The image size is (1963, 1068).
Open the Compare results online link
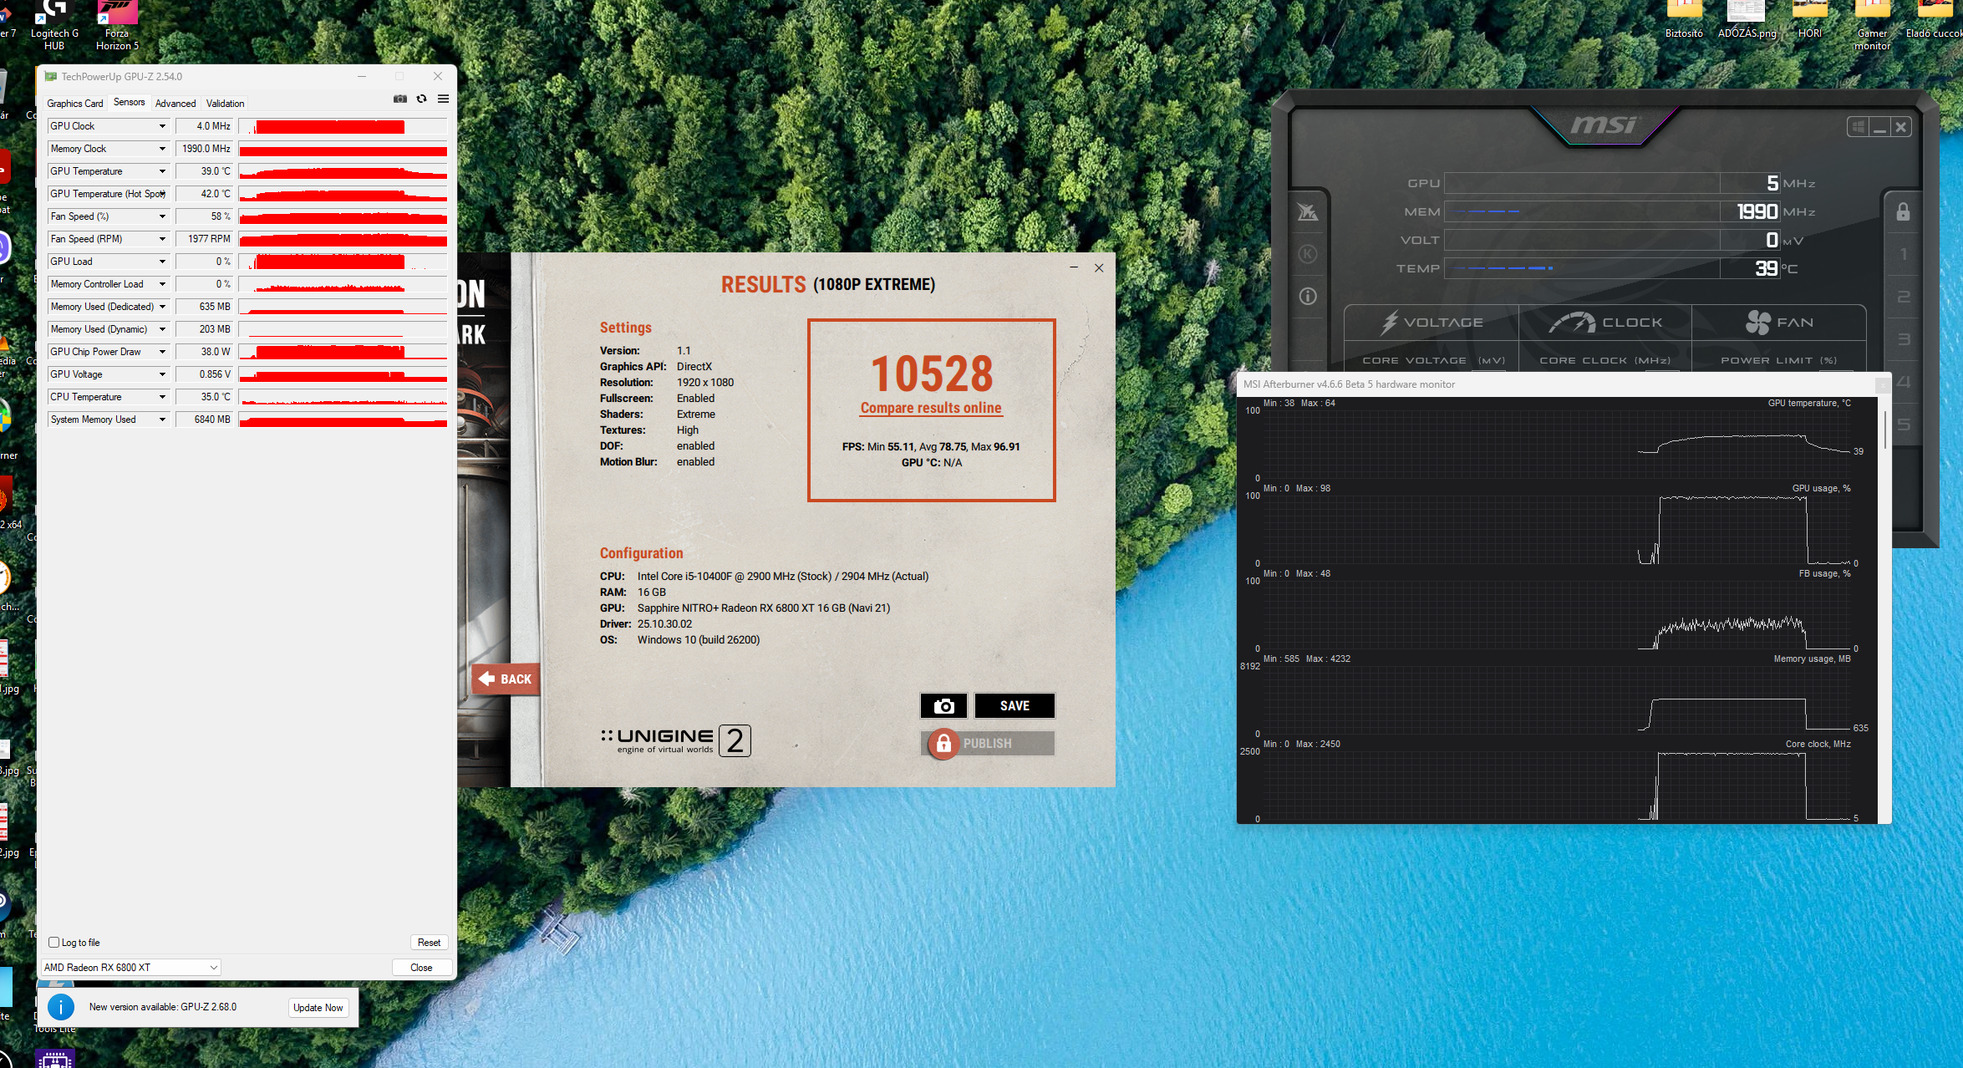[x=931, y=408]
